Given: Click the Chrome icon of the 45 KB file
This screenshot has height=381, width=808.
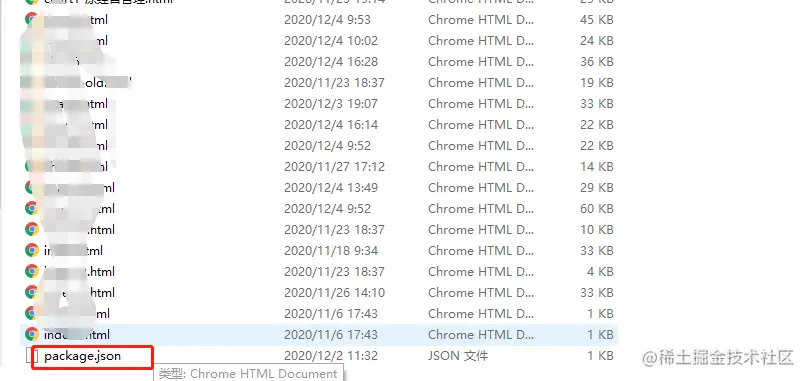Looking at the screenshot, I should pyautogui.click(x=32, y=20).
